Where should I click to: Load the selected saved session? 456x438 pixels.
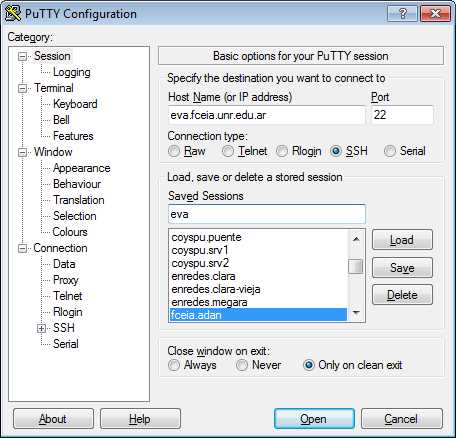(x=402, y=240)
